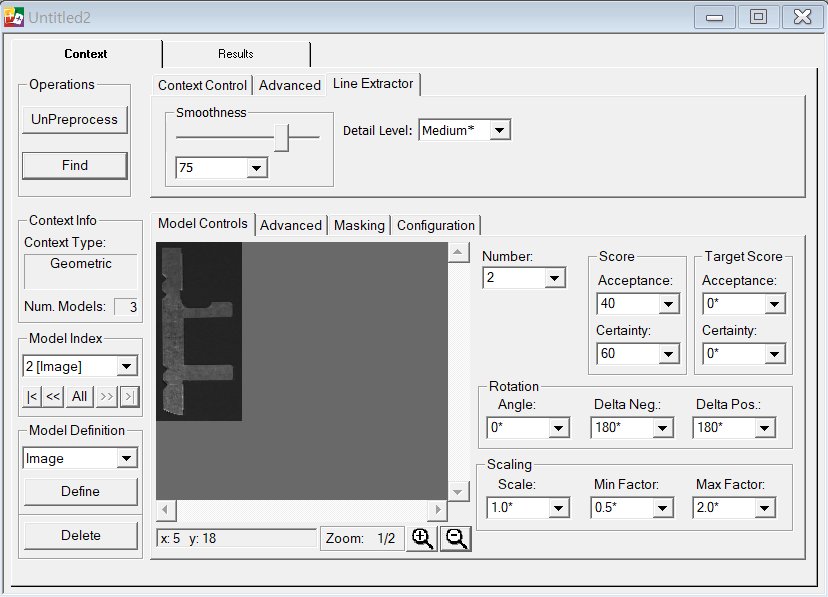Image resolution: width=828 pixels, height=597 pixels.
Task: Open the Advanced tab beside Model Controls
Action: pos(291,225)
